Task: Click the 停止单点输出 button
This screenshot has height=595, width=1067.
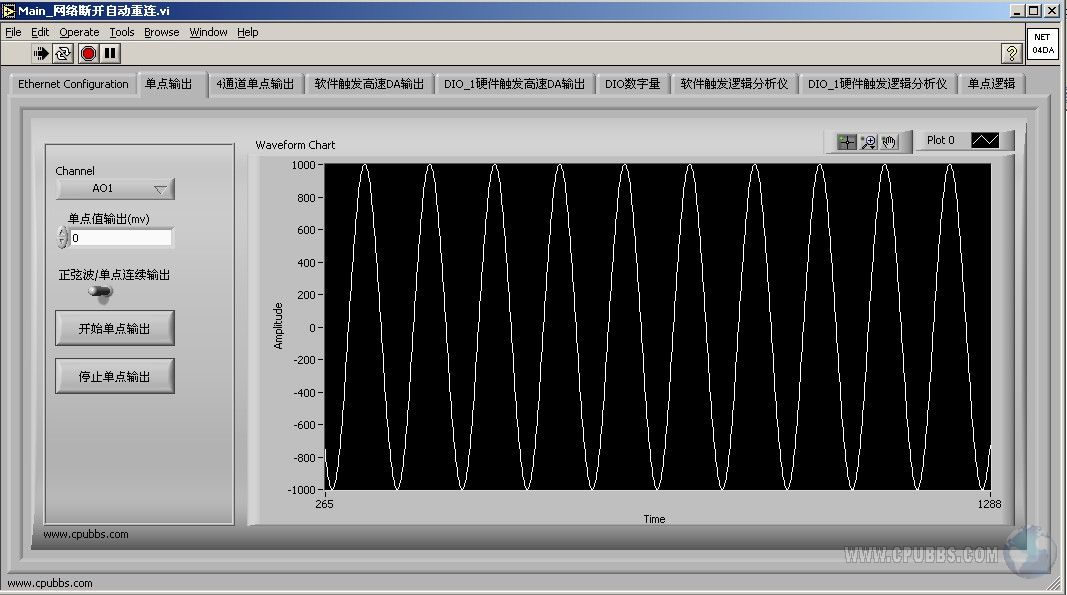Action: [x=114, y=376]
